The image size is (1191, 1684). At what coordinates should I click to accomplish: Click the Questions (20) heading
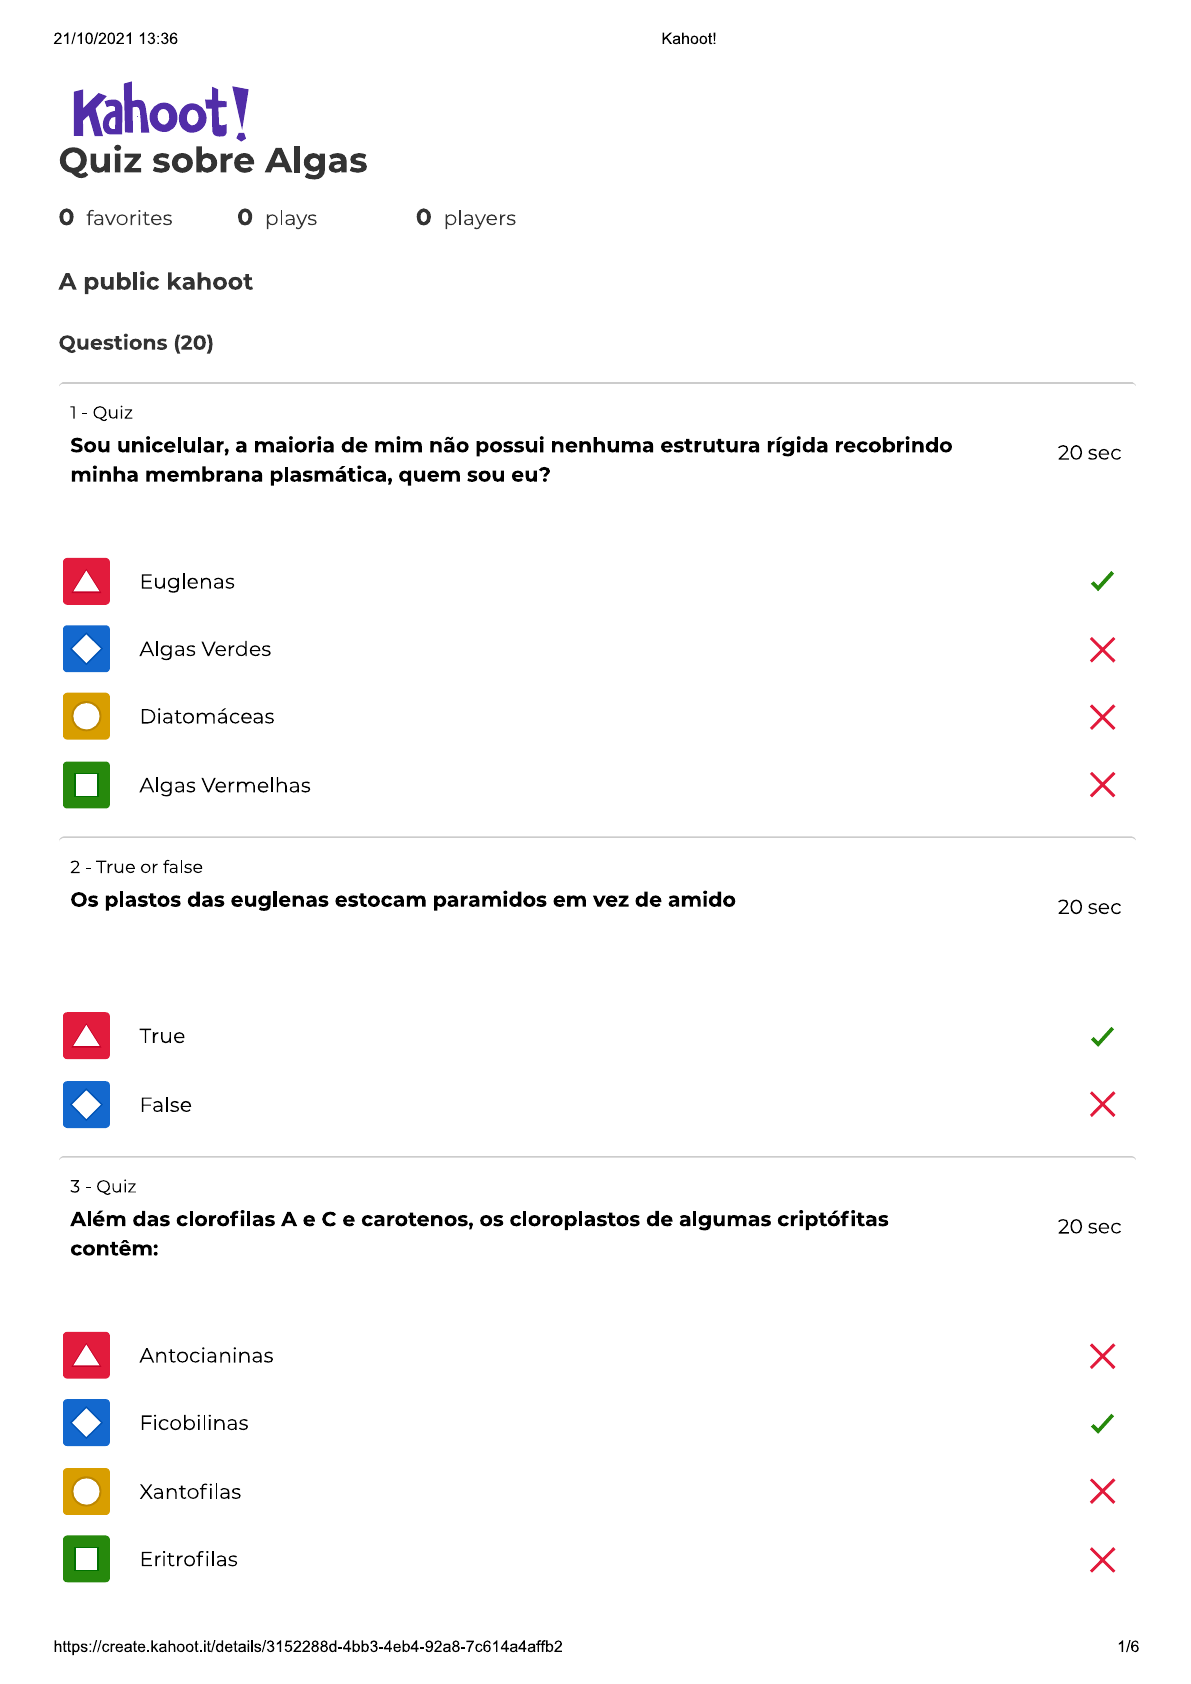[136, 343]
